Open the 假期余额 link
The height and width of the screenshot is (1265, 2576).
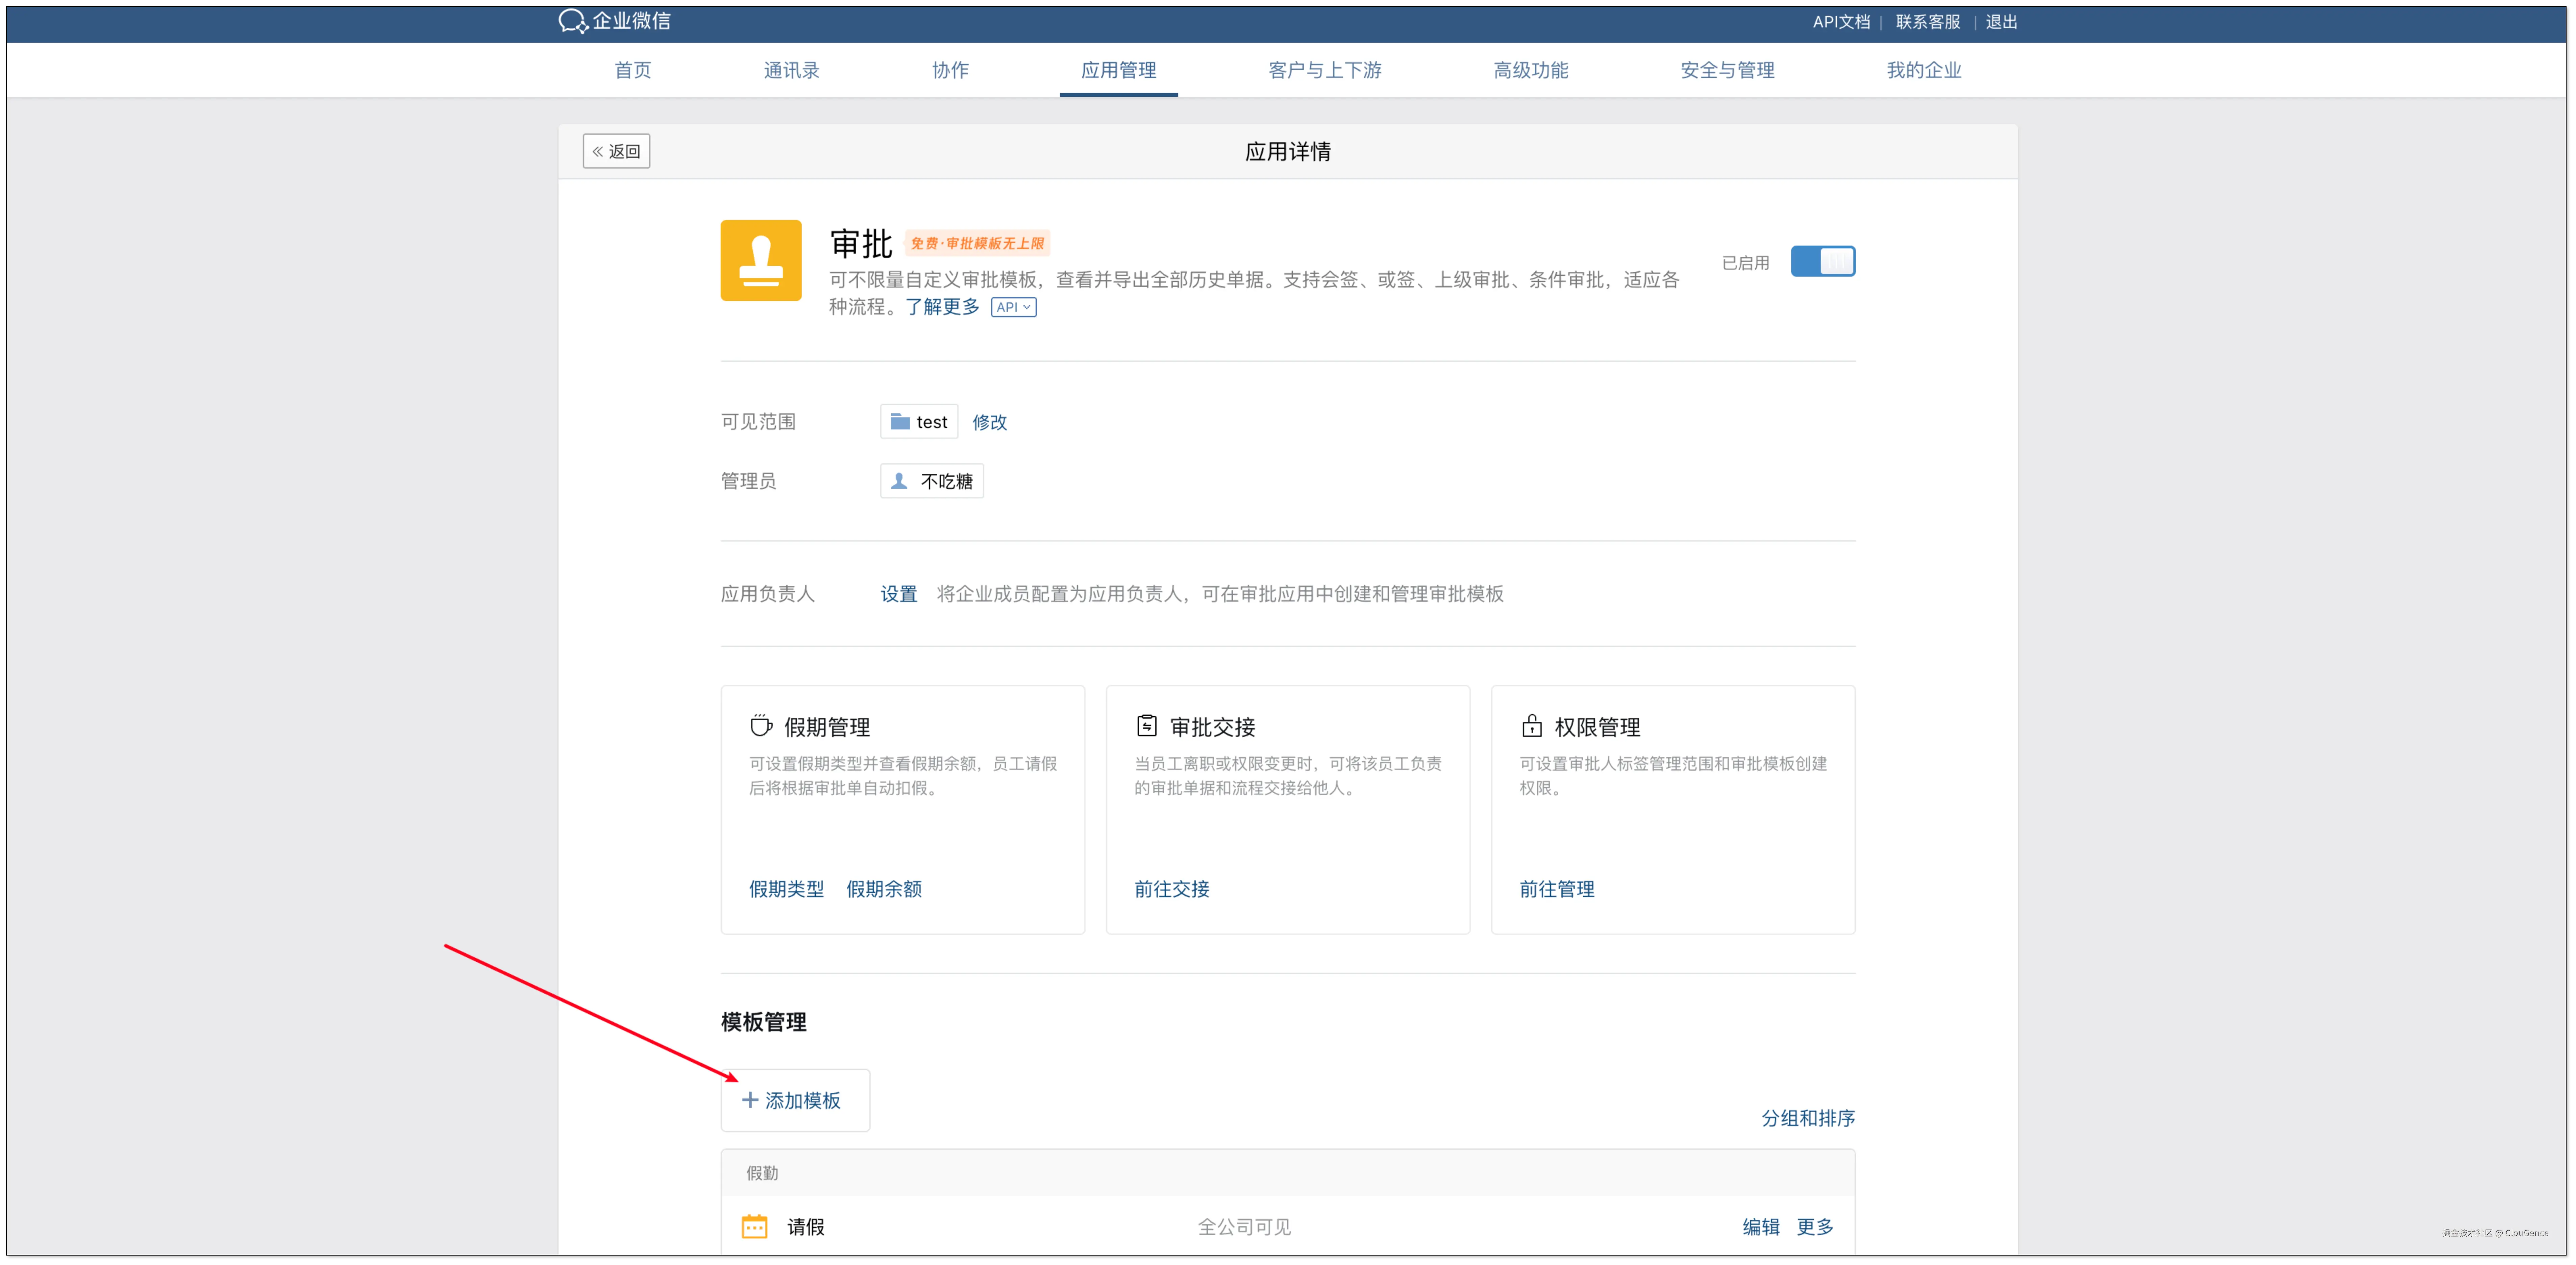(x=884, y=889)
